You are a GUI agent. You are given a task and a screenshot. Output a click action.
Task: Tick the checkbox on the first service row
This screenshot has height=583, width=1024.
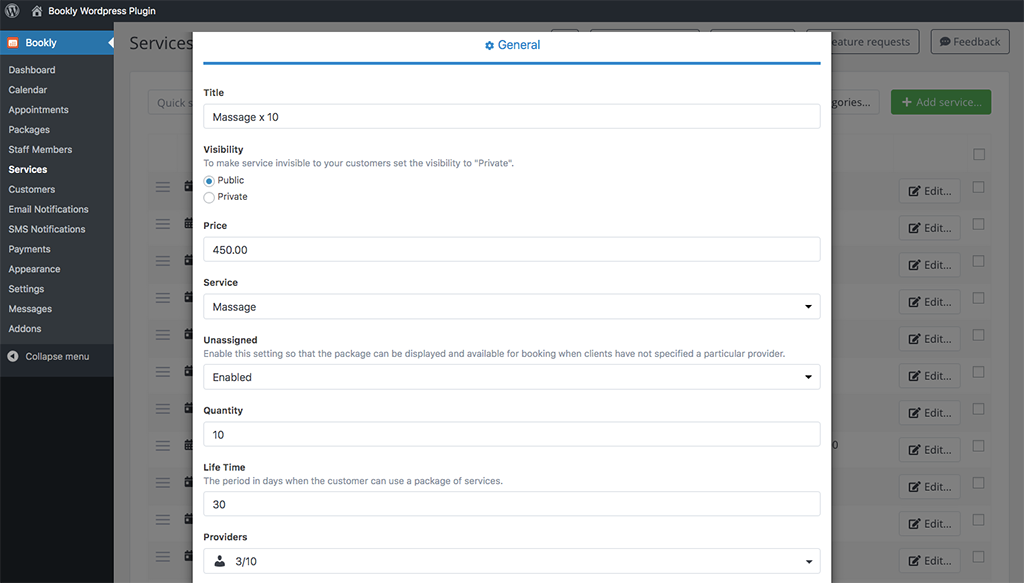coord(978,187)
